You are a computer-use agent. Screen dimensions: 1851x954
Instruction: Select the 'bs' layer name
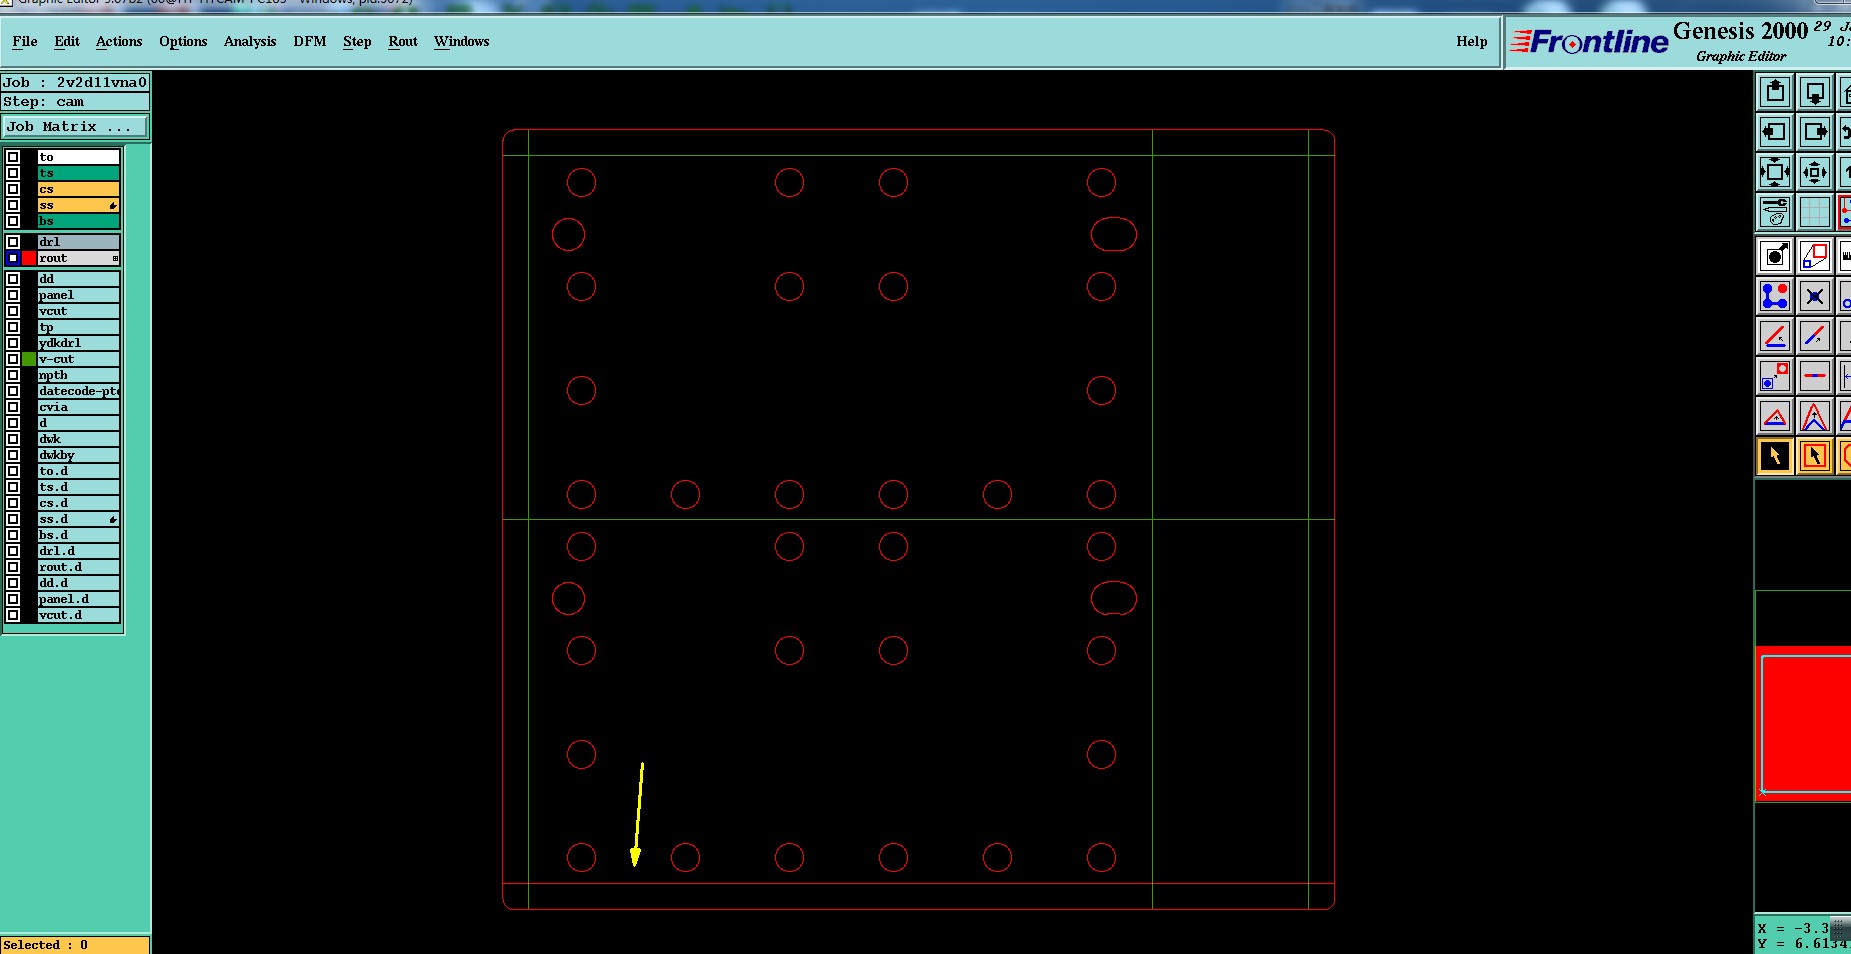[x=79, y=221]
